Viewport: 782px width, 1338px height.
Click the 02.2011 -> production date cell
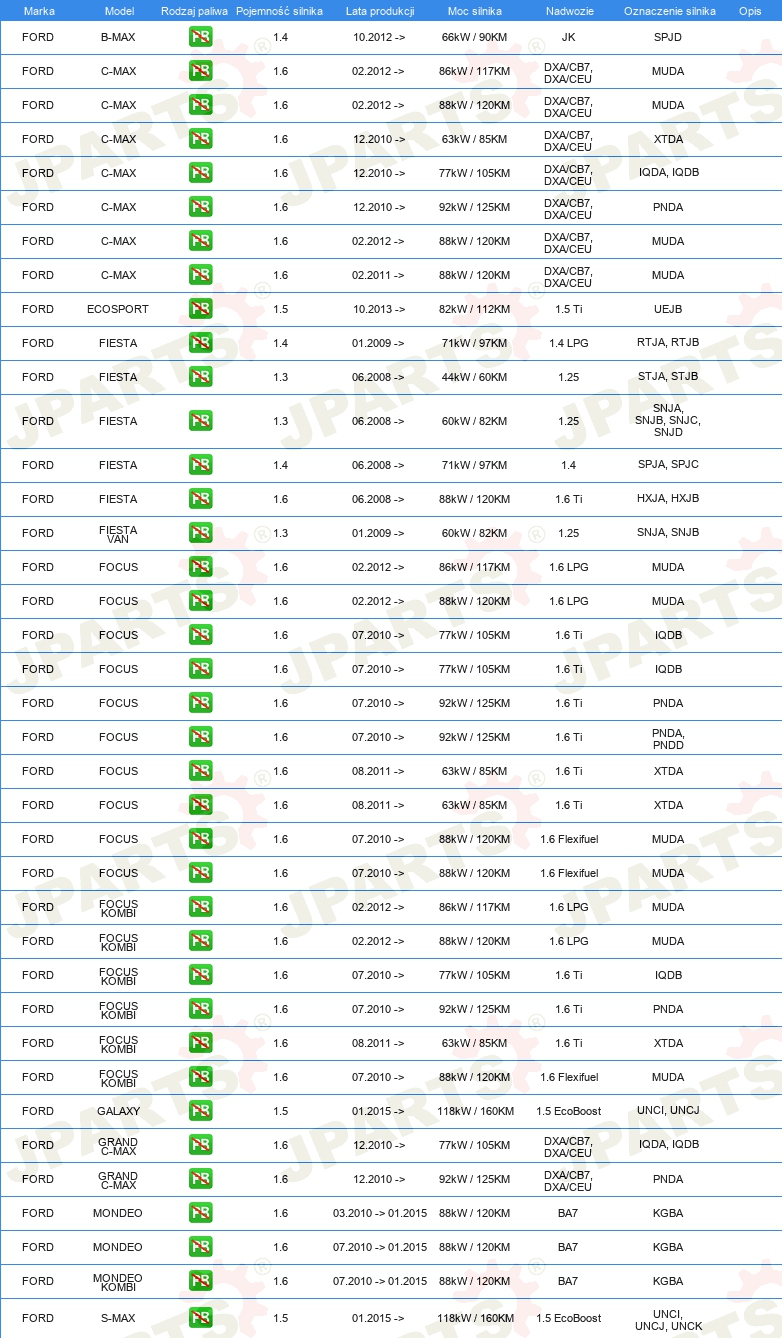pyautogui.click(x=379, y=275)
